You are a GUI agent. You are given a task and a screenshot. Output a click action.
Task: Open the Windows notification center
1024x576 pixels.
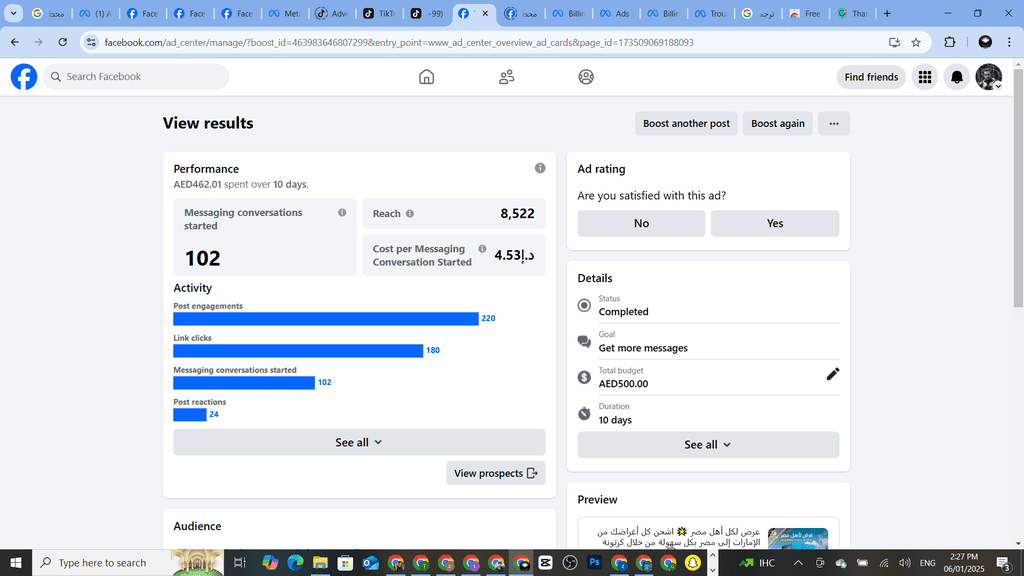pos(1005,562)
